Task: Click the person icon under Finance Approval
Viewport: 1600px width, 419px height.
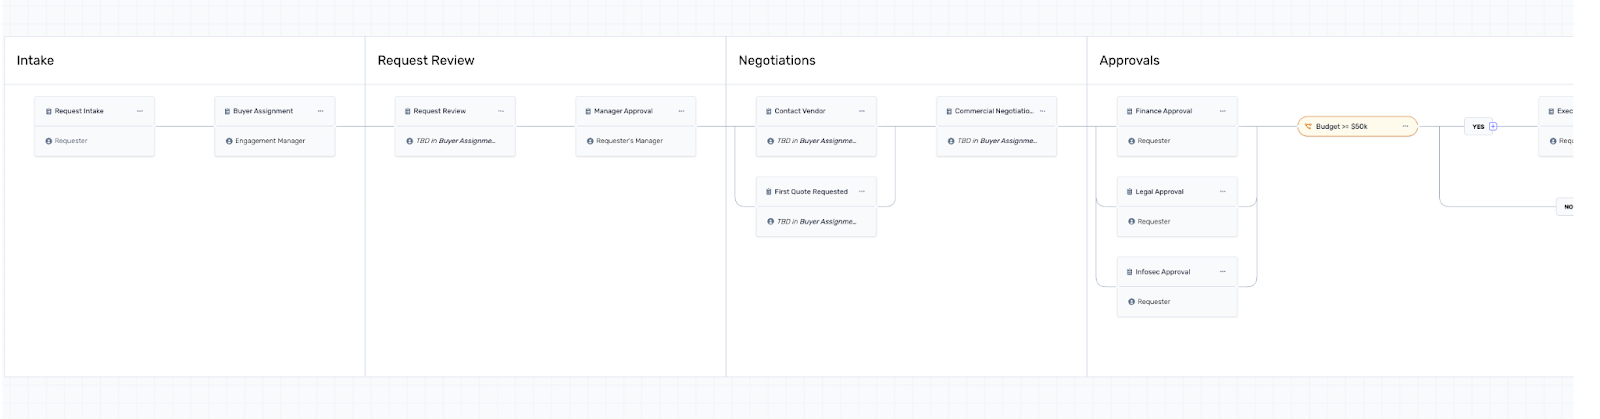Action: pos(1131,141)
